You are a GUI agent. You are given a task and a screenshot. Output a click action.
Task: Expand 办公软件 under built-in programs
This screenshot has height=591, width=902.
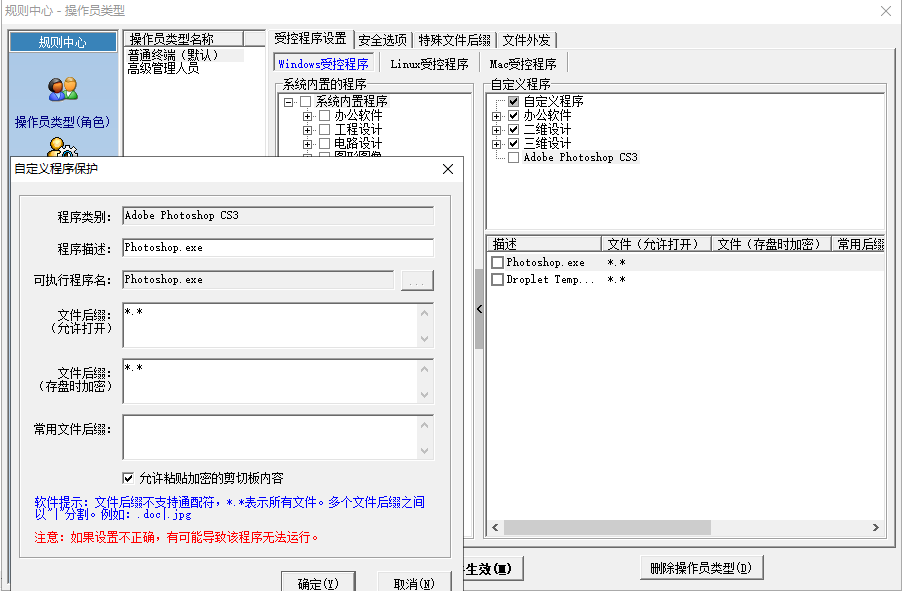click(x=307, y=116)
